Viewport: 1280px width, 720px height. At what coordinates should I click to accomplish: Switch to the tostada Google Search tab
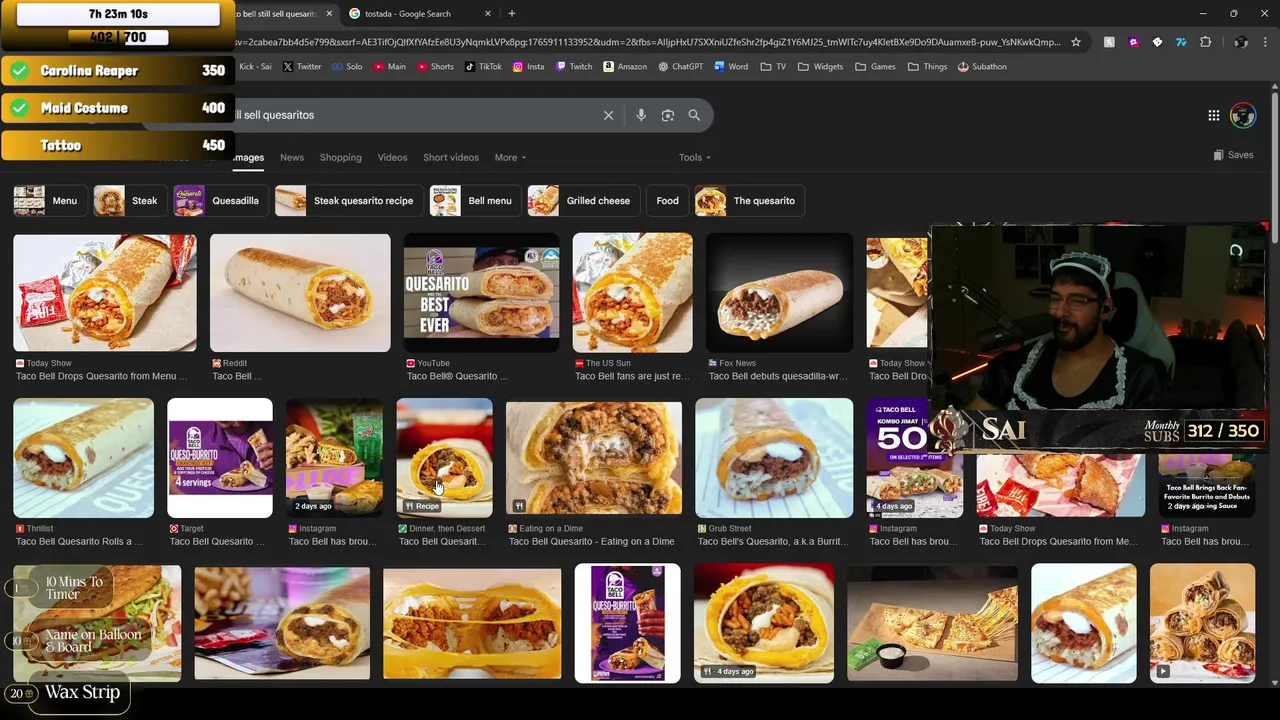pyautogui.click(x=420, y=14)
